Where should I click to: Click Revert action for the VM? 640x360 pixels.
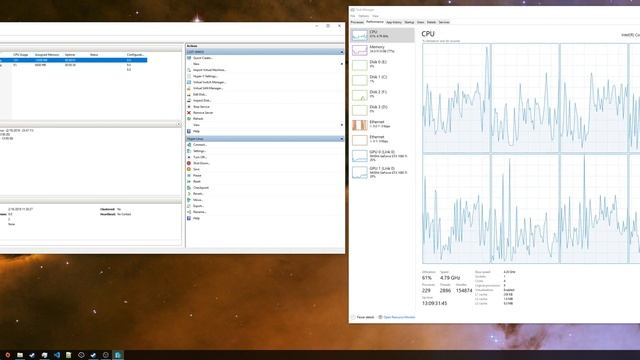[198, 194]
